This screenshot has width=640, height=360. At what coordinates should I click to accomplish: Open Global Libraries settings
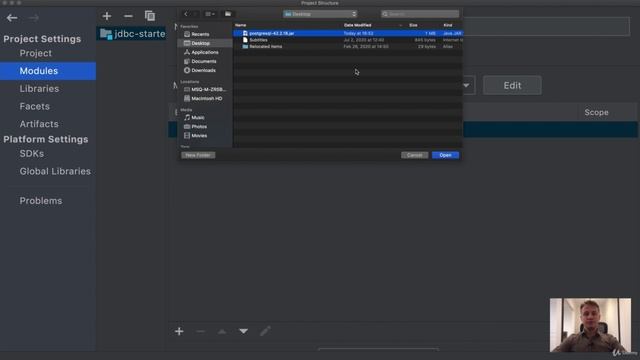[x=55, y=171]
